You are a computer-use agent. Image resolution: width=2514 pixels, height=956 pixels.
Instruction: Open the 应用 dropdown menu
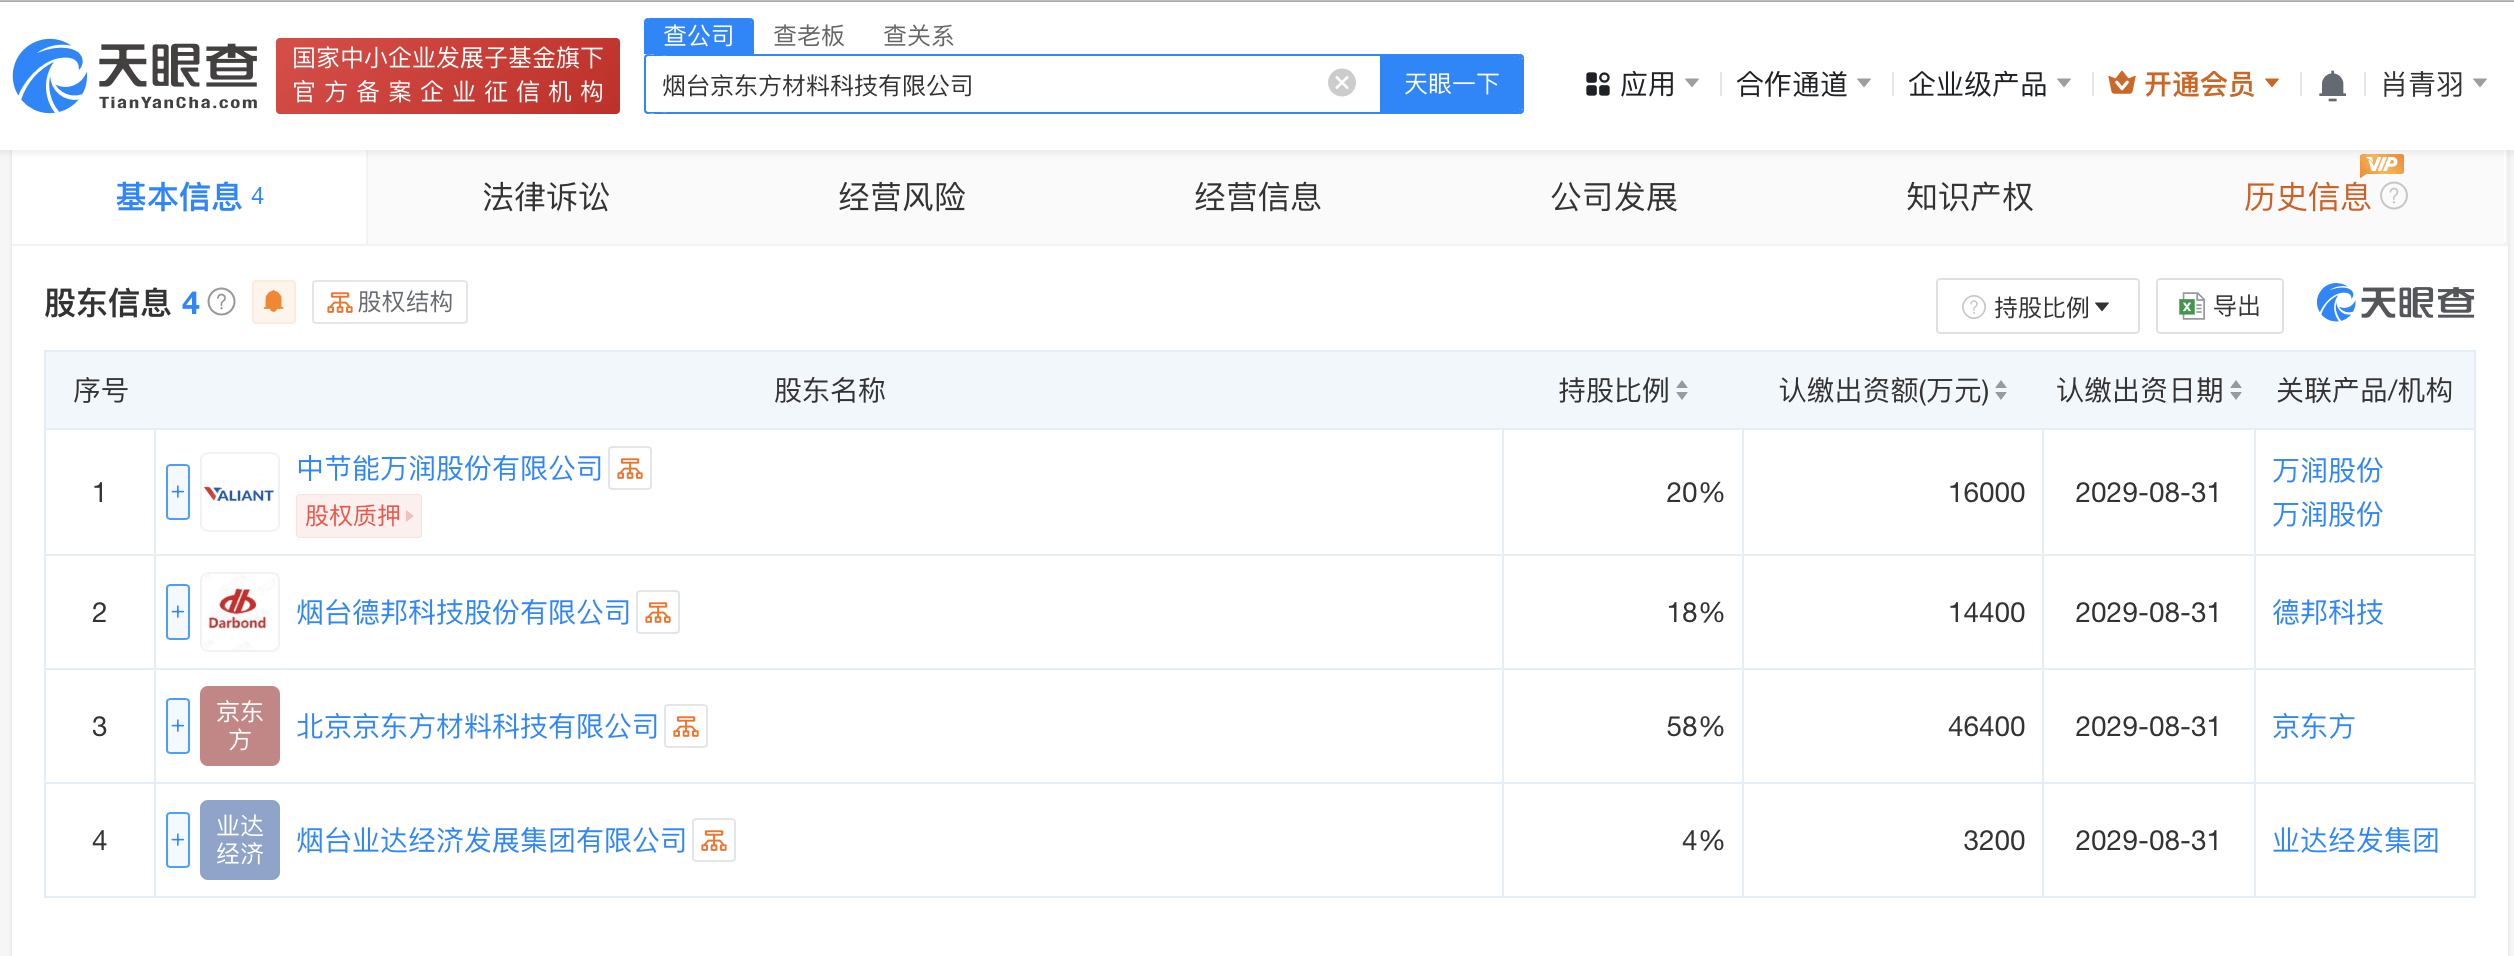pos(1642,84)
